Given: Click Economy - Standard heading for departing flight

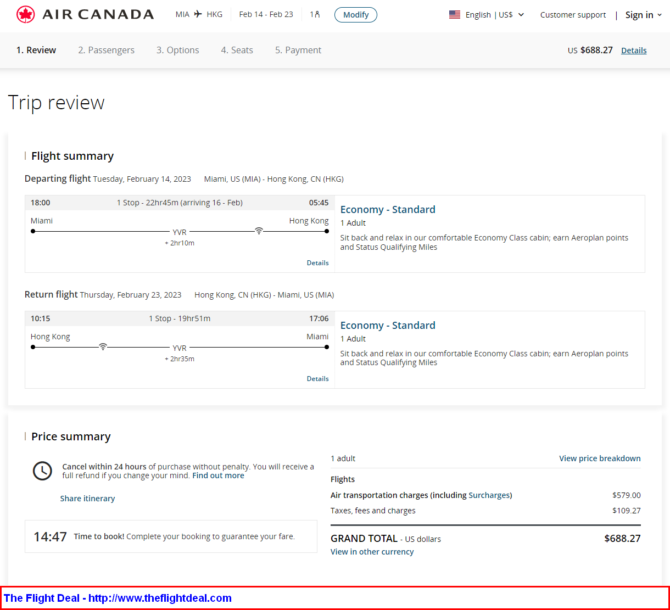Looking at the screenshot, I should pyautogui.click(x=388, y=209).
